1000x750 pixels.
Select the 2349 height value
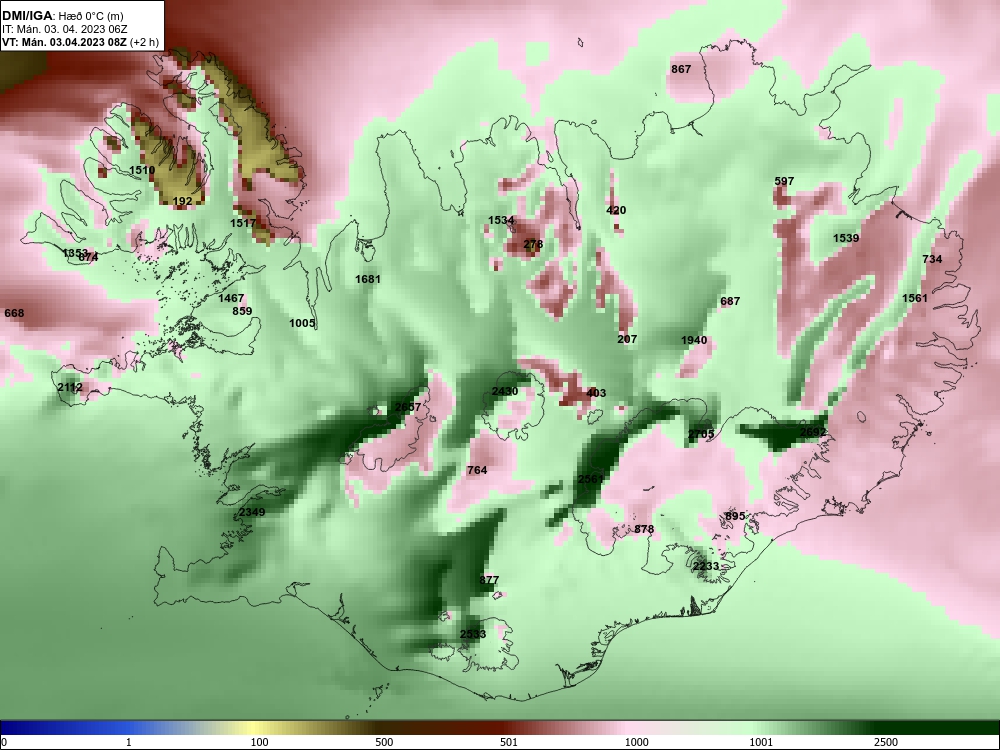click(x=252, y=512)
